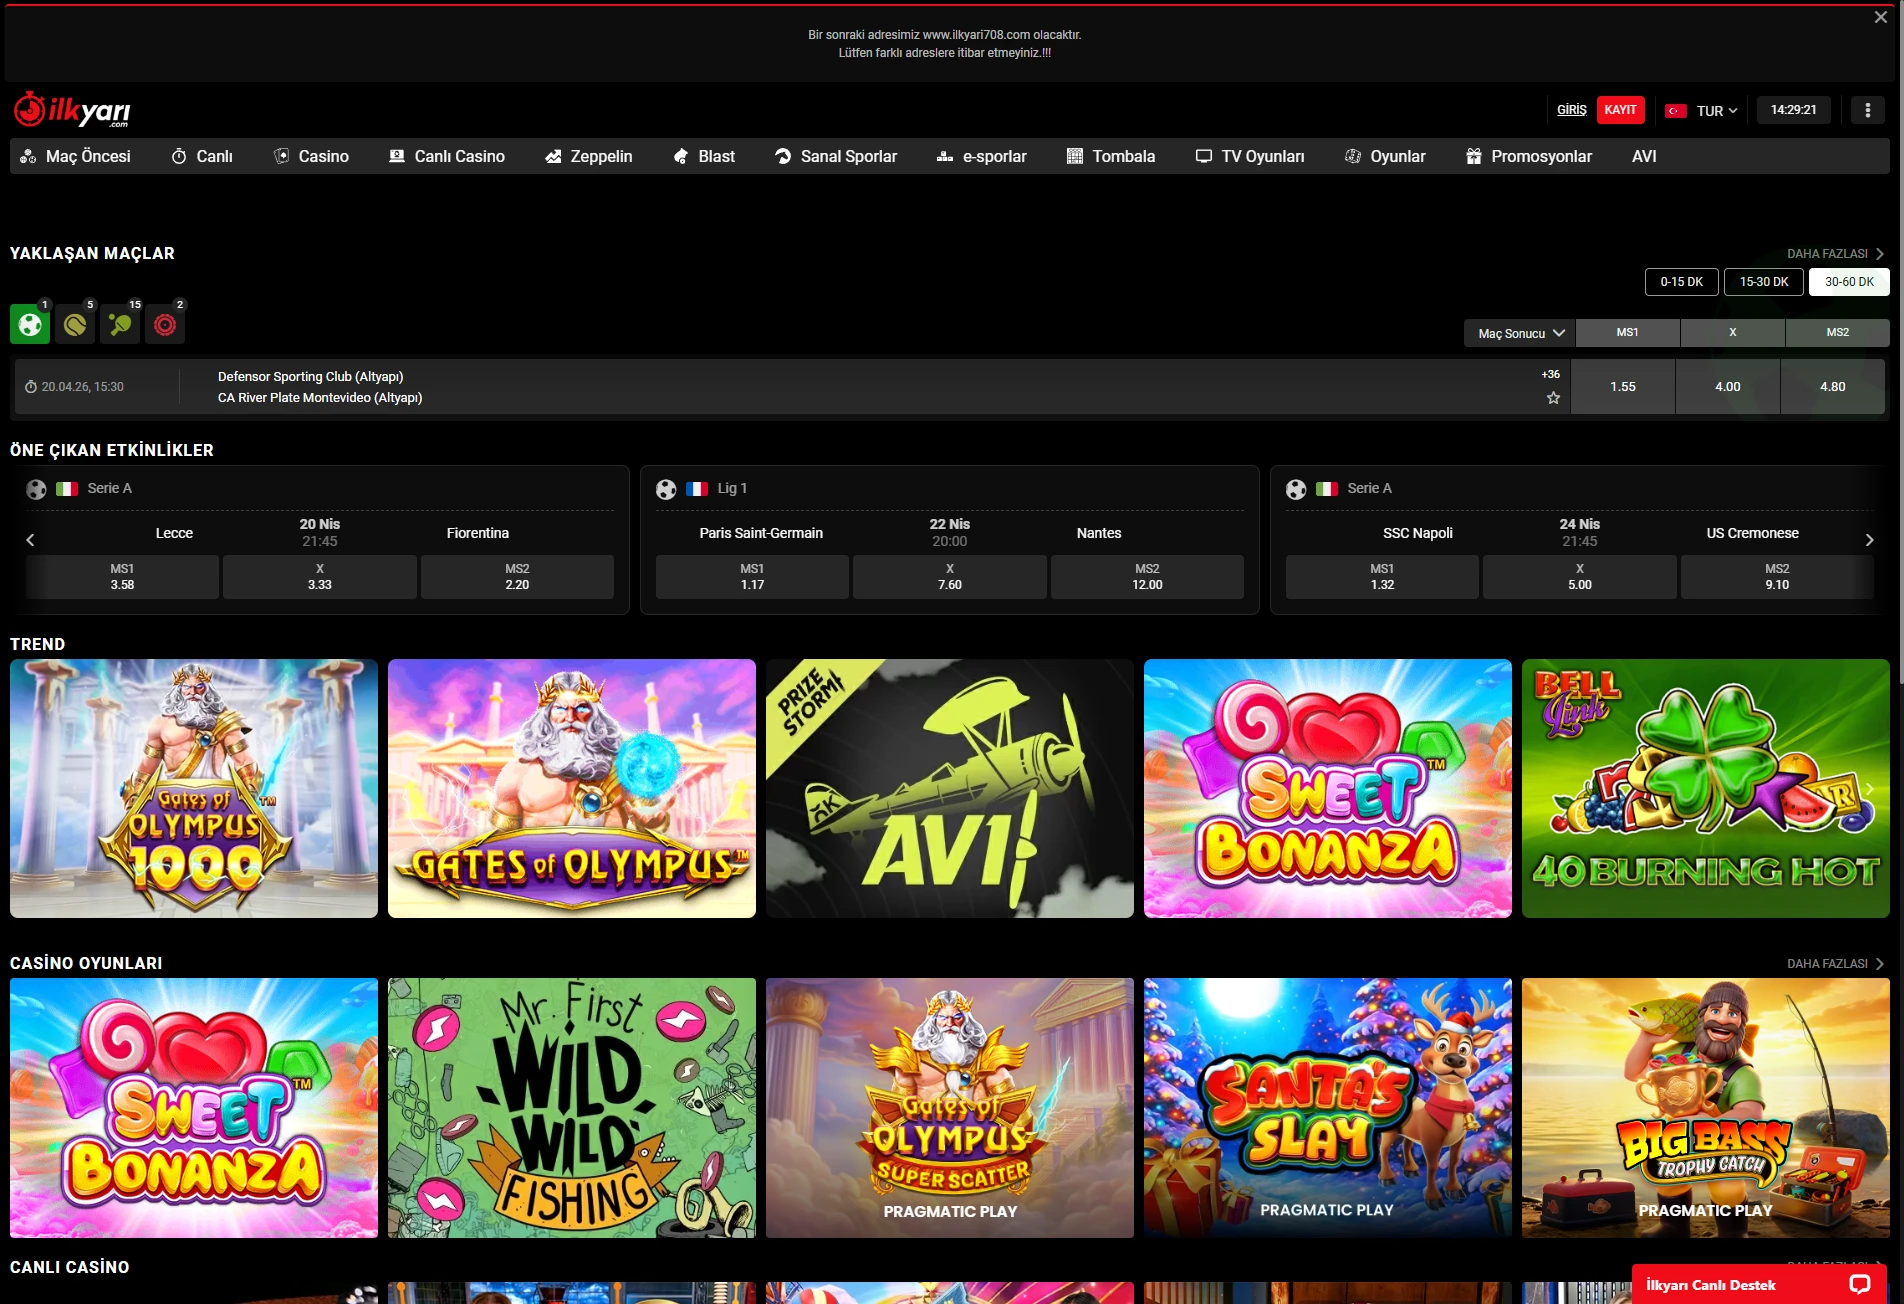
Task: Click the Promosyonlar gift icon
Action: (x=1474, y=156)
